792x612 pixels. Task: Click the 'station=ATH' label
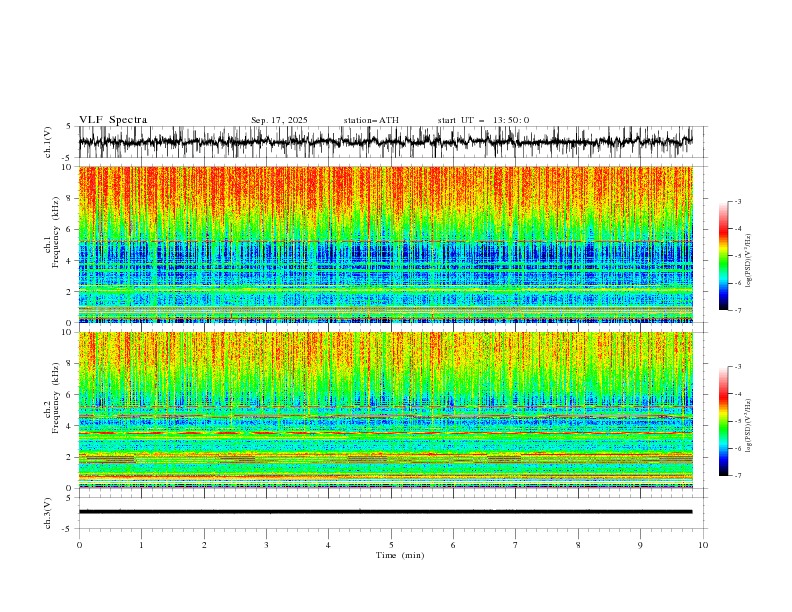pyautogui.click(x=371, y=120)
